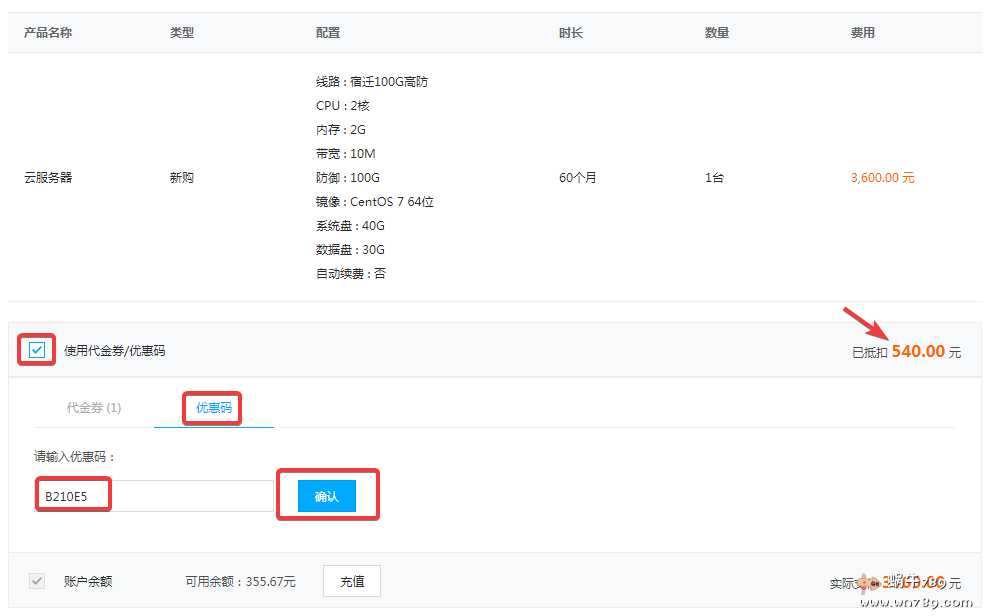This screenshot has height=616, width=989.
Task: Click the 类型 column header
Action: click(x=182, y=33)
